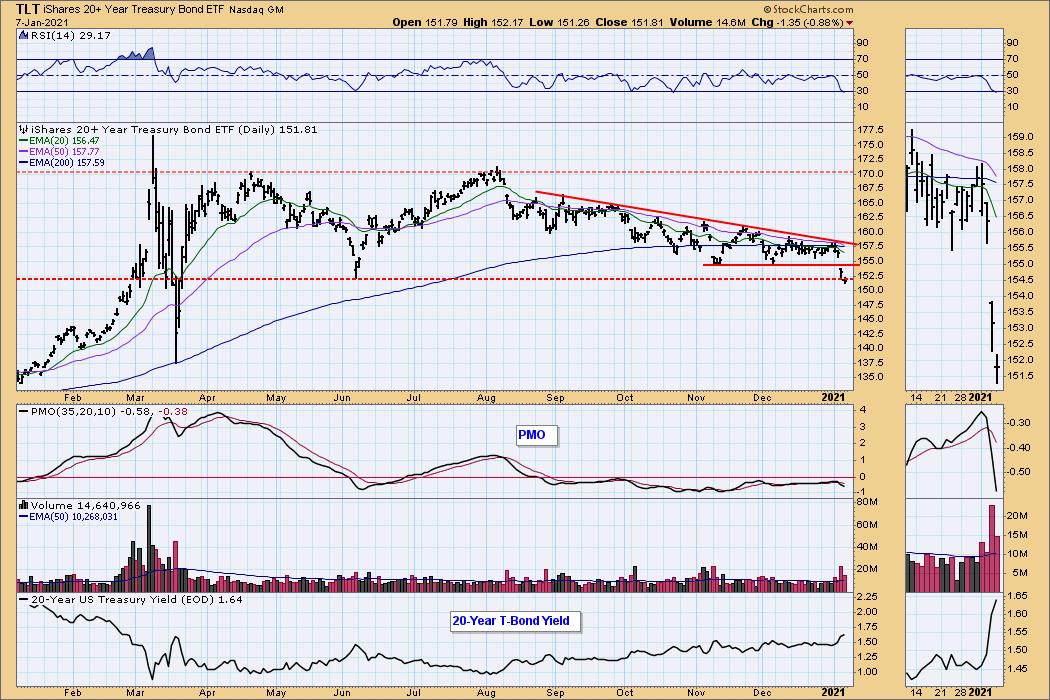Click the 2.25 yield axis label
This screenshot has height=700, width=1050.
pyautogui.click(x=868, y=596)
